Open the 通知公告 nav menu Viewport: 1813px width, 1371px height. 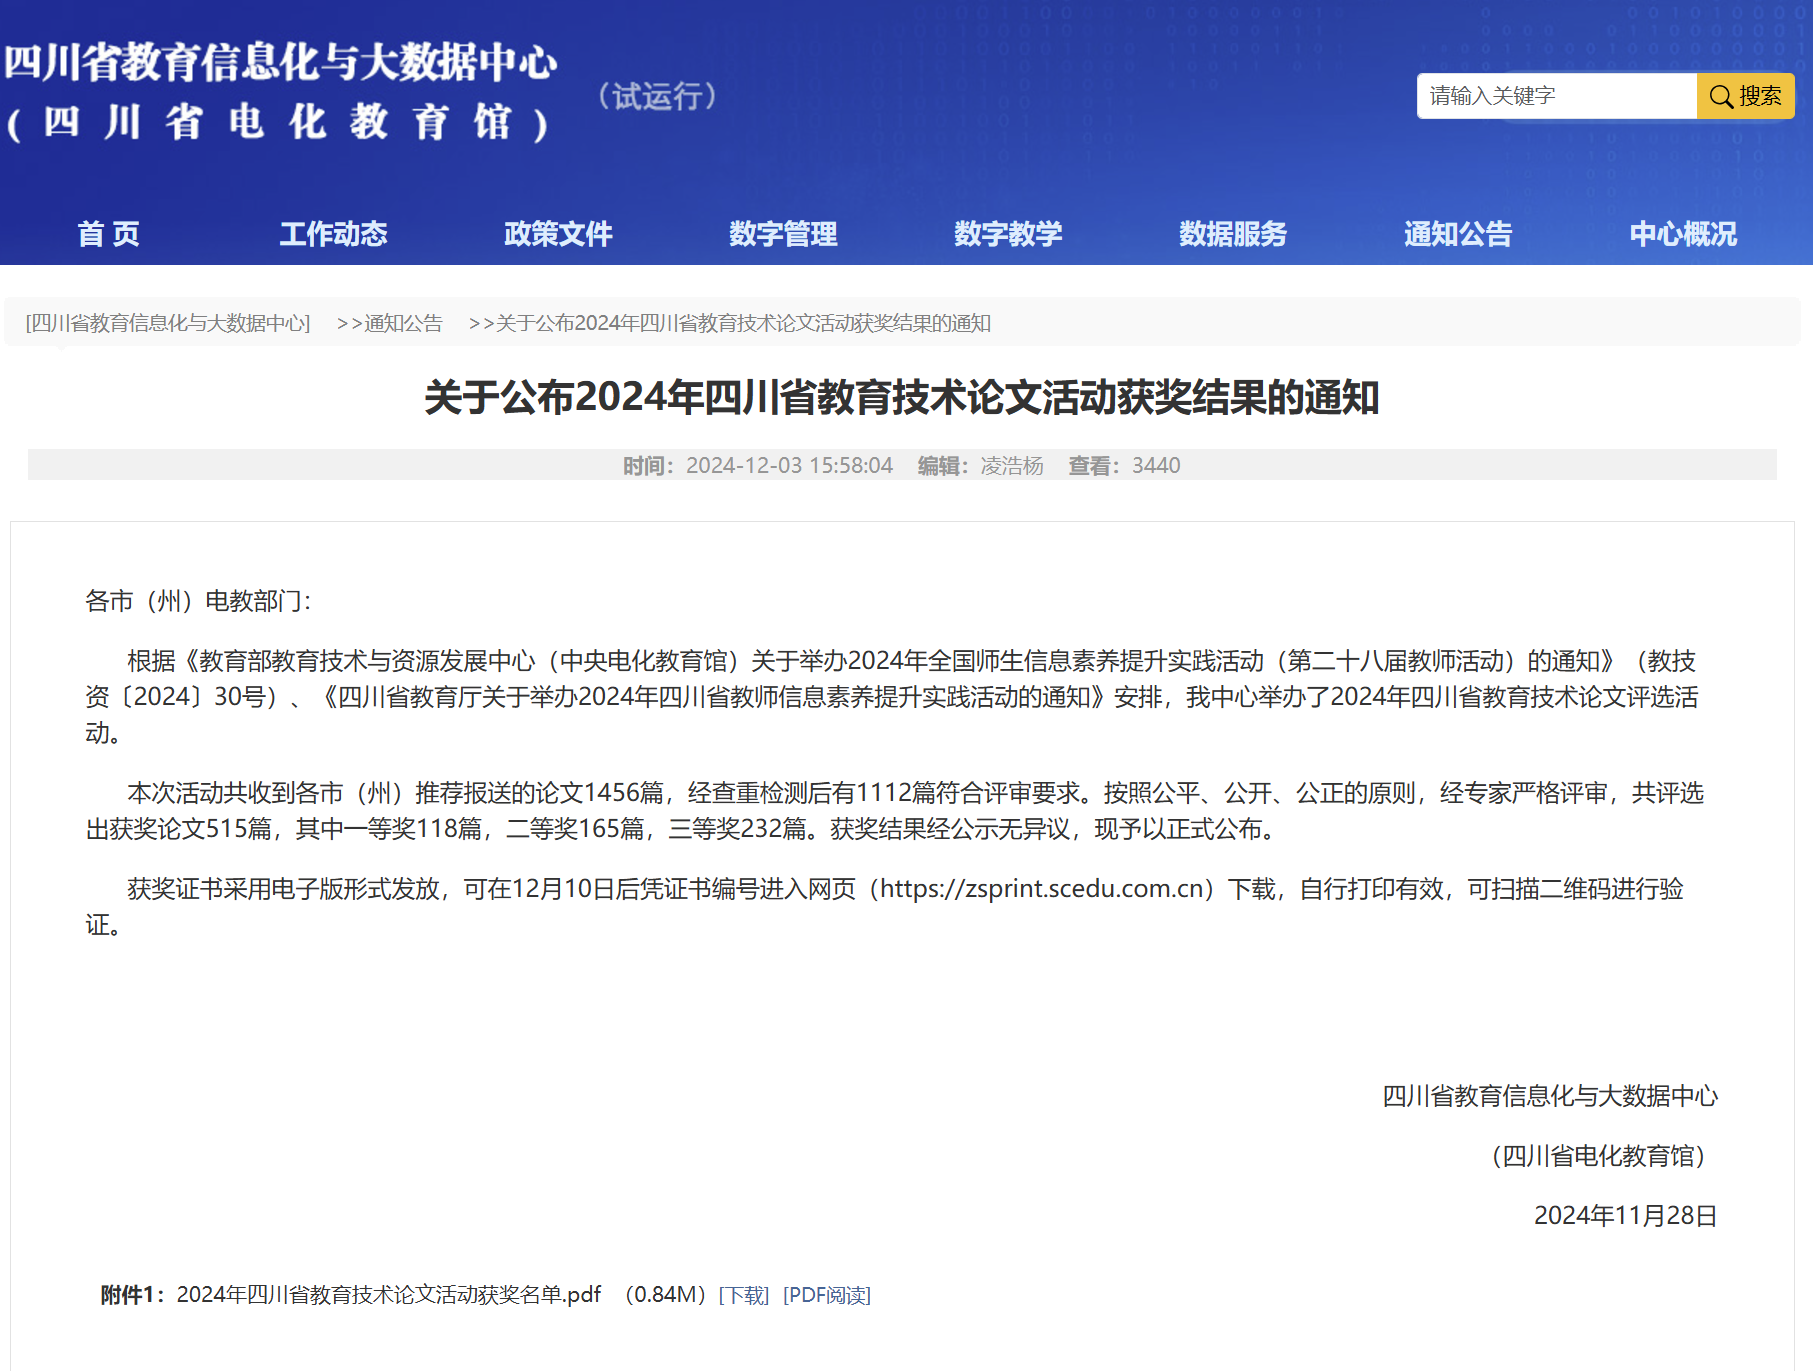(1458, 234)
